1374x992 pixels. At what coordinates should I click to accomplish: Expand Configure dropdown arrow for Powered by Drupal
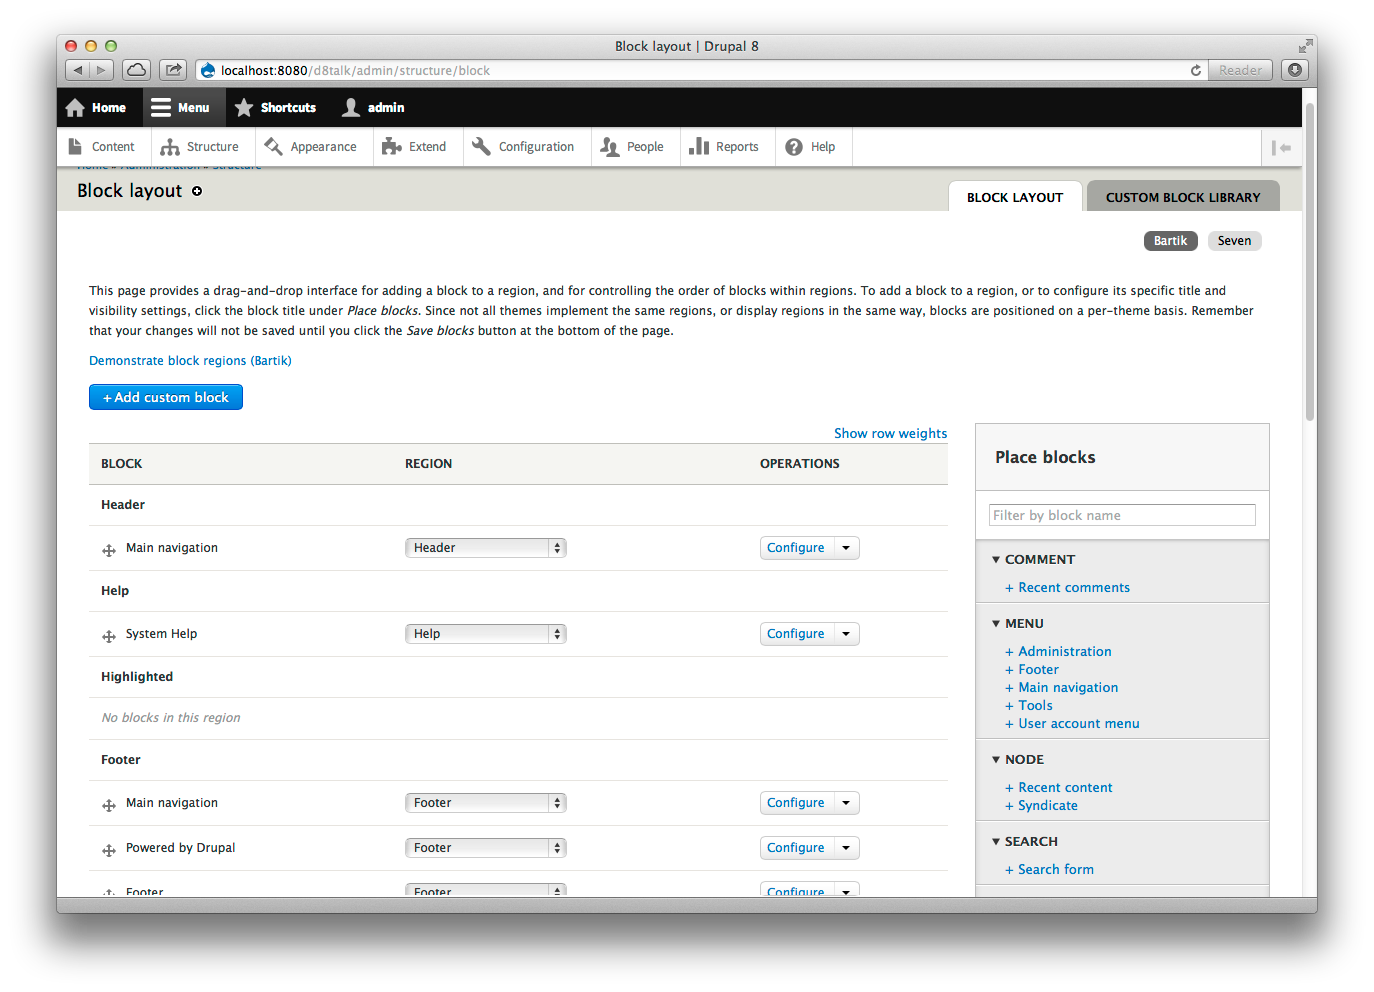coord(846,848)
